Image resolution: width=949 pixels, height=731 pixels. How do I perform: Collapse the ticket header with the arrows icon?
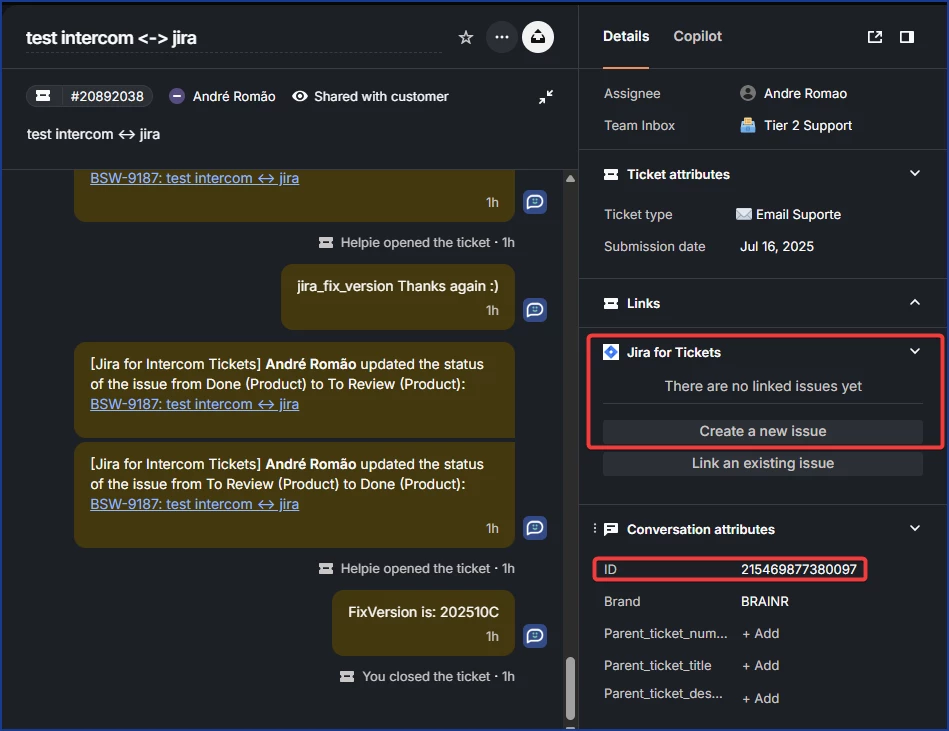tap(546, 97)
